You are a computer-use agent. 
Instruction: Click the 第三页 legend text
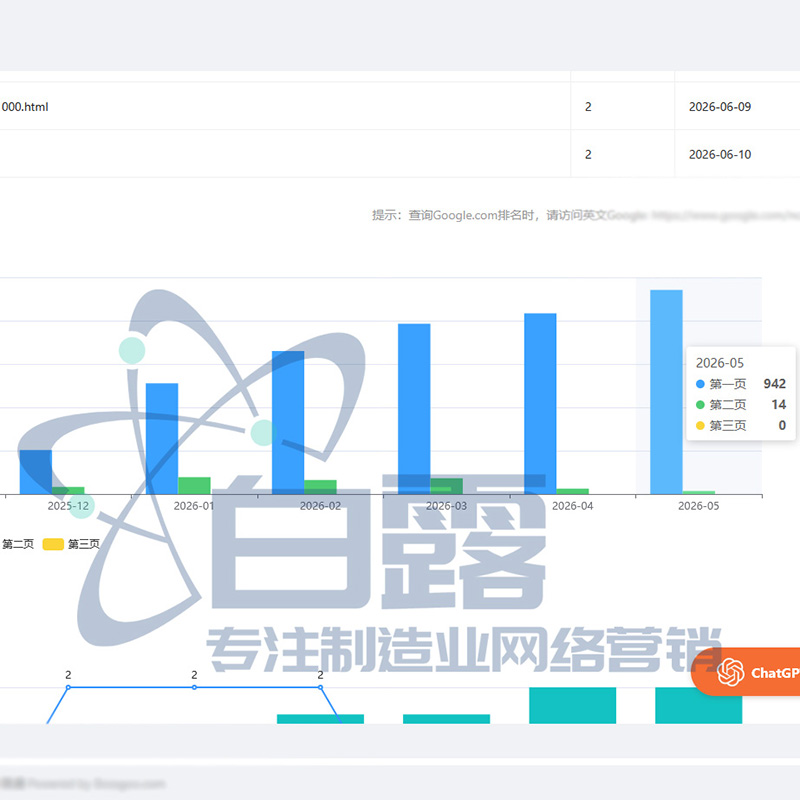[x=84, y=544]
